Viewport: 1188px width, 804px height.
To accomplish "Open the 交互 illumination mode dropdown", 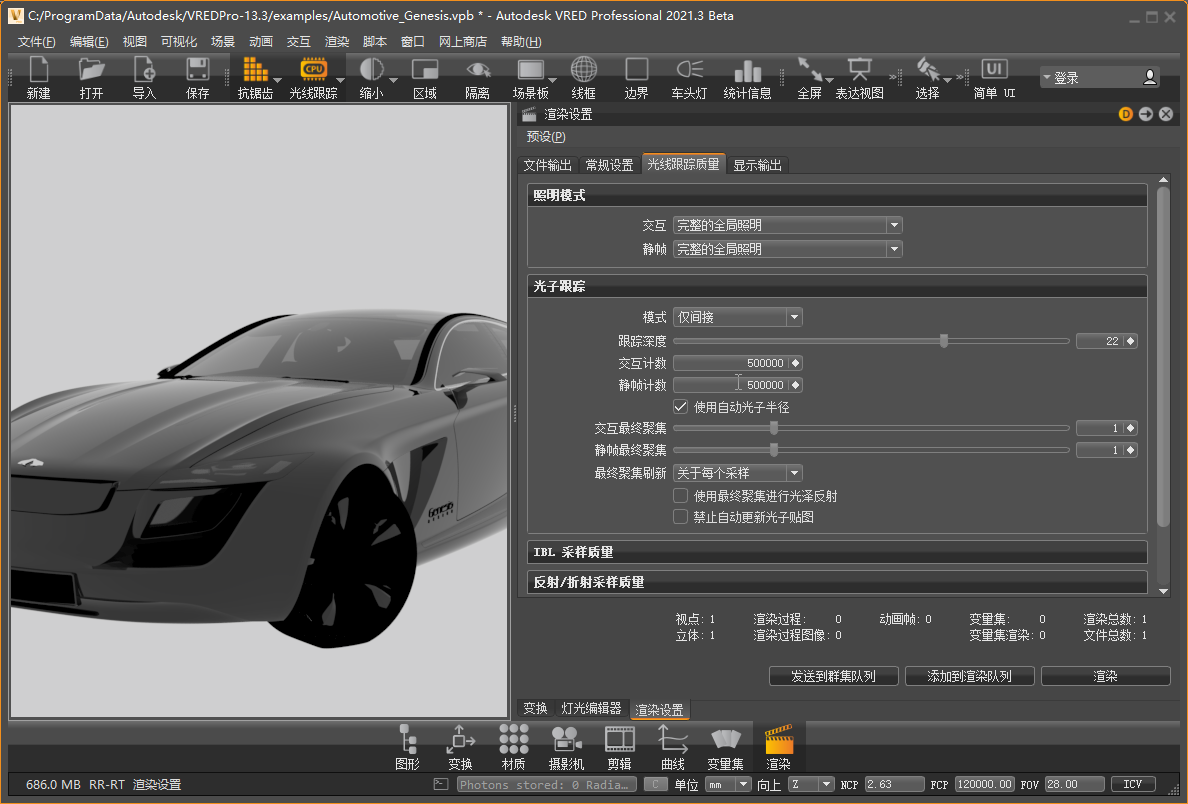I will pyautogui.click(x=787, y=226).
